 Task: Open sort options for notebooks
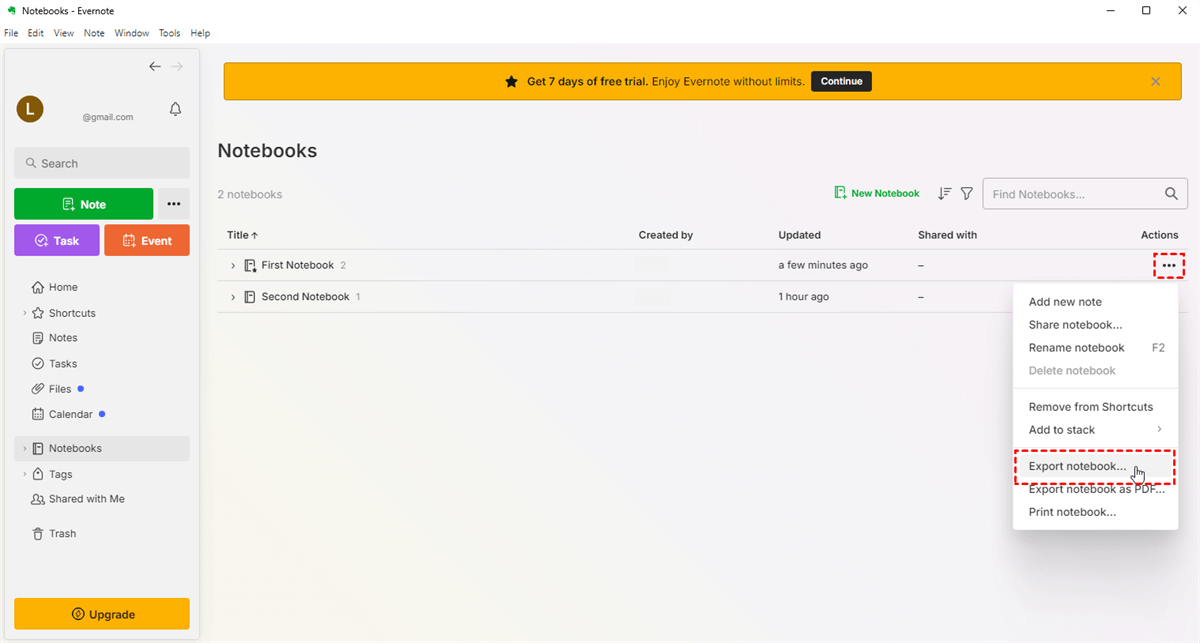coord(944,193)
